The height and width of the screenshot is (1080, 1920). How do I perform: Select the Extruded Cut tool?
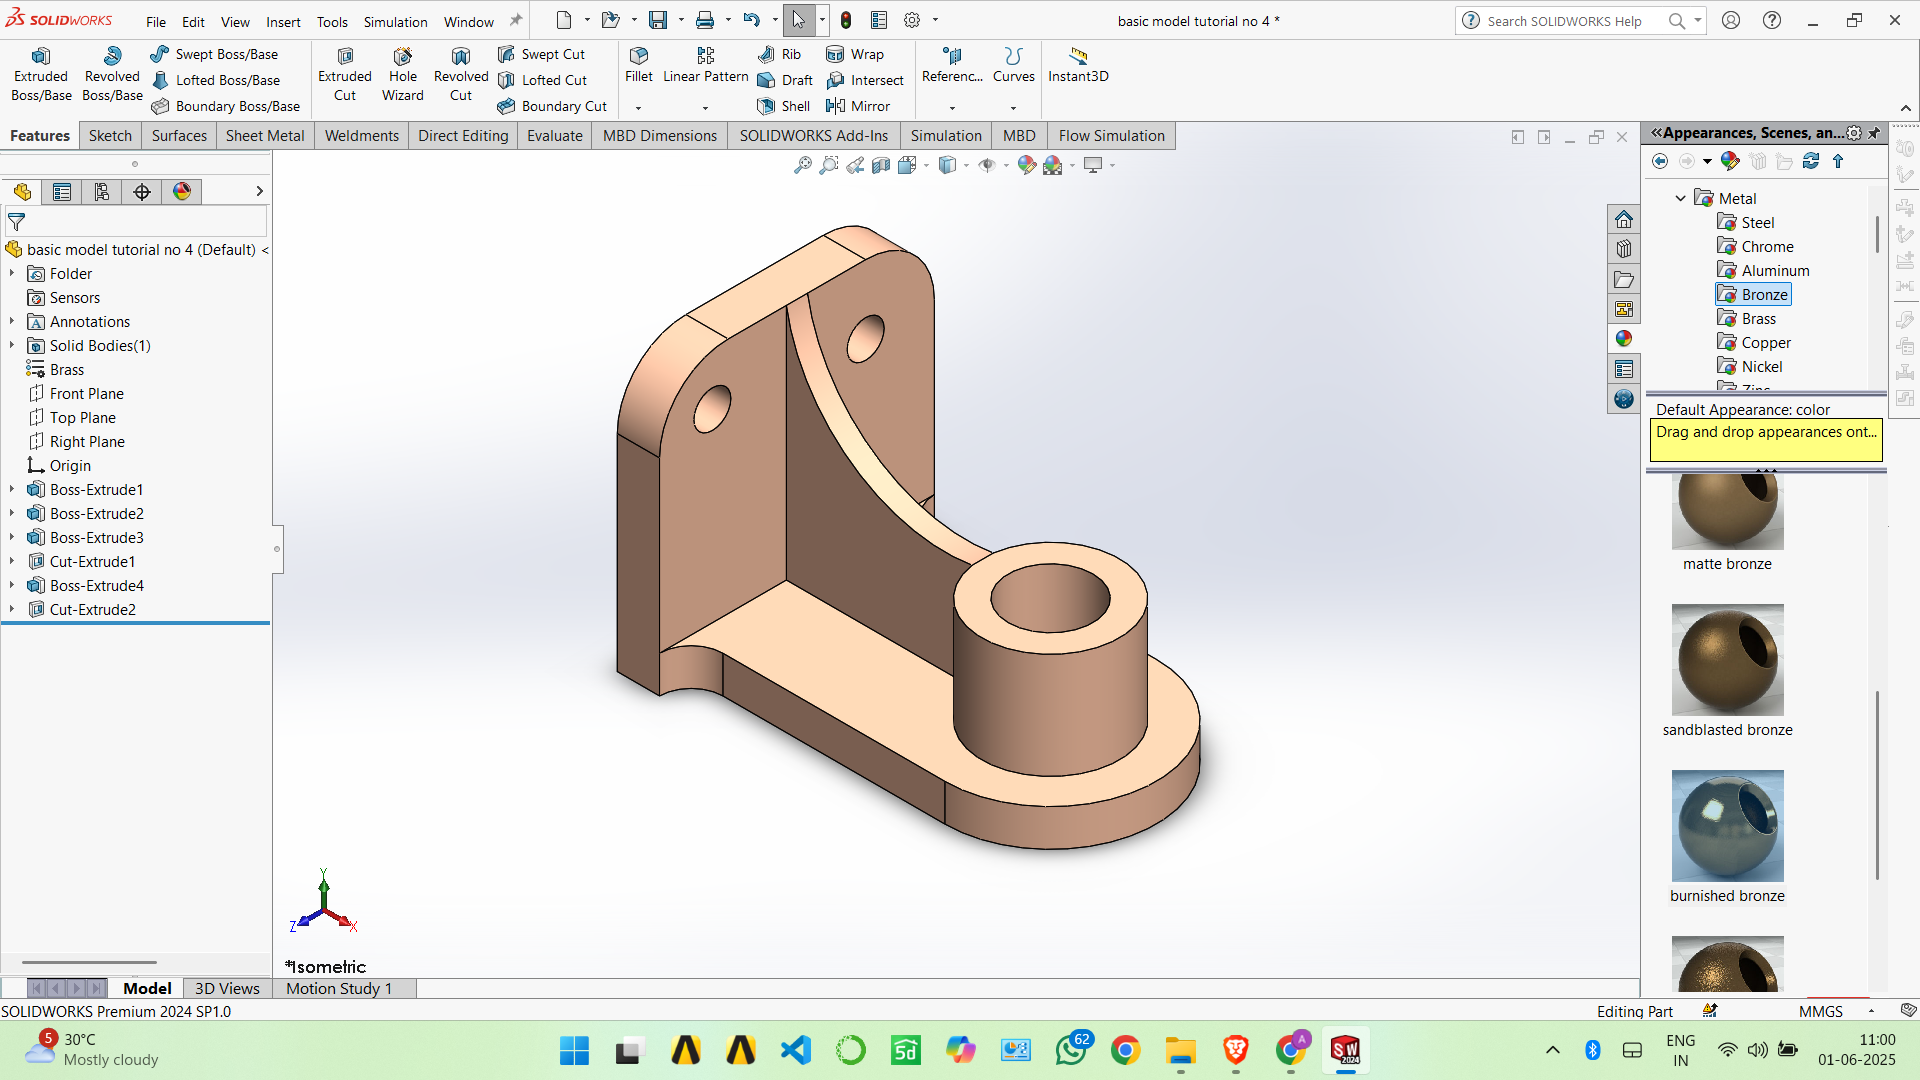[x=345, y=75]
